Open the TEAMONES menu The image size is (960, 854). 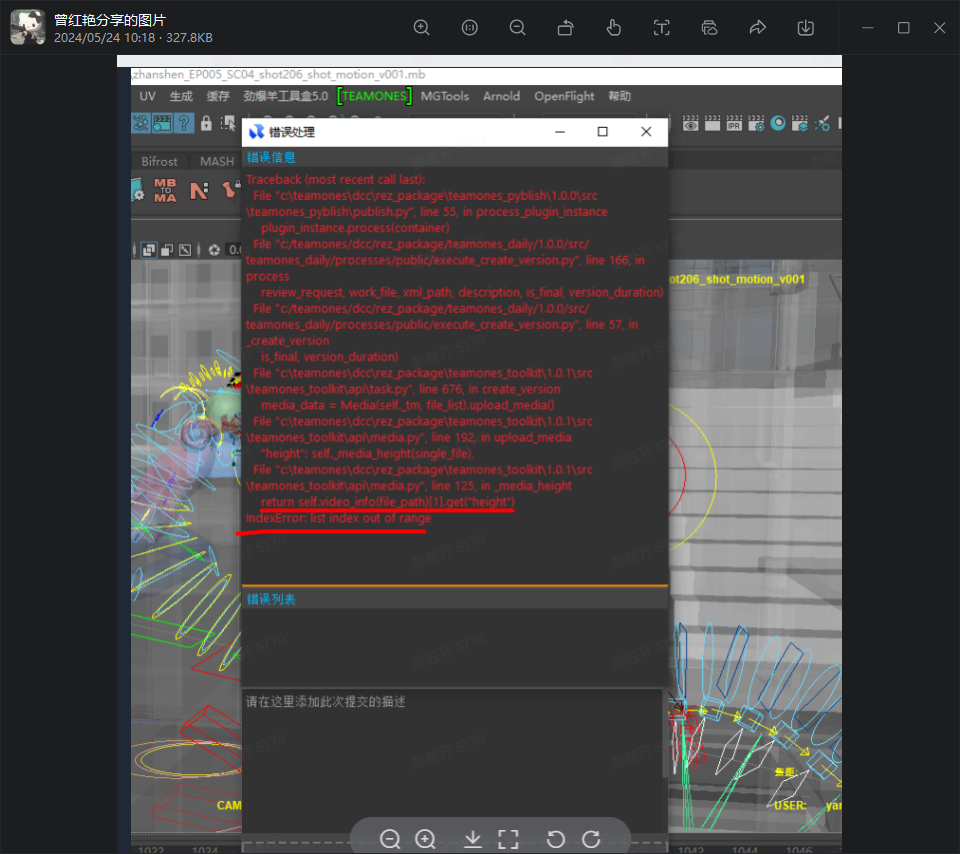374,96
